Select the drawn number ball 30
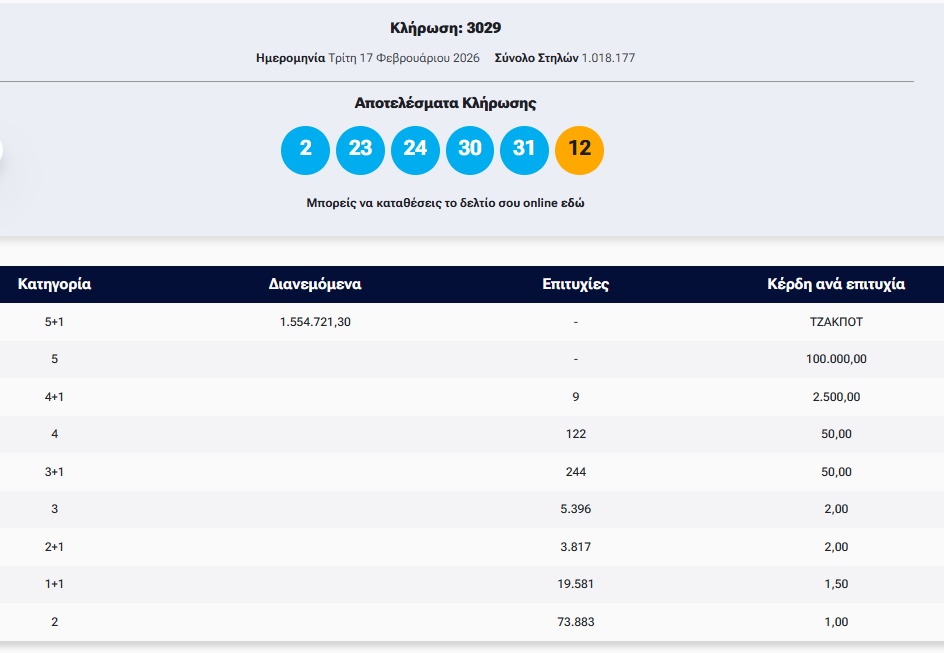The image size is (944, 653). click(470, 149)
